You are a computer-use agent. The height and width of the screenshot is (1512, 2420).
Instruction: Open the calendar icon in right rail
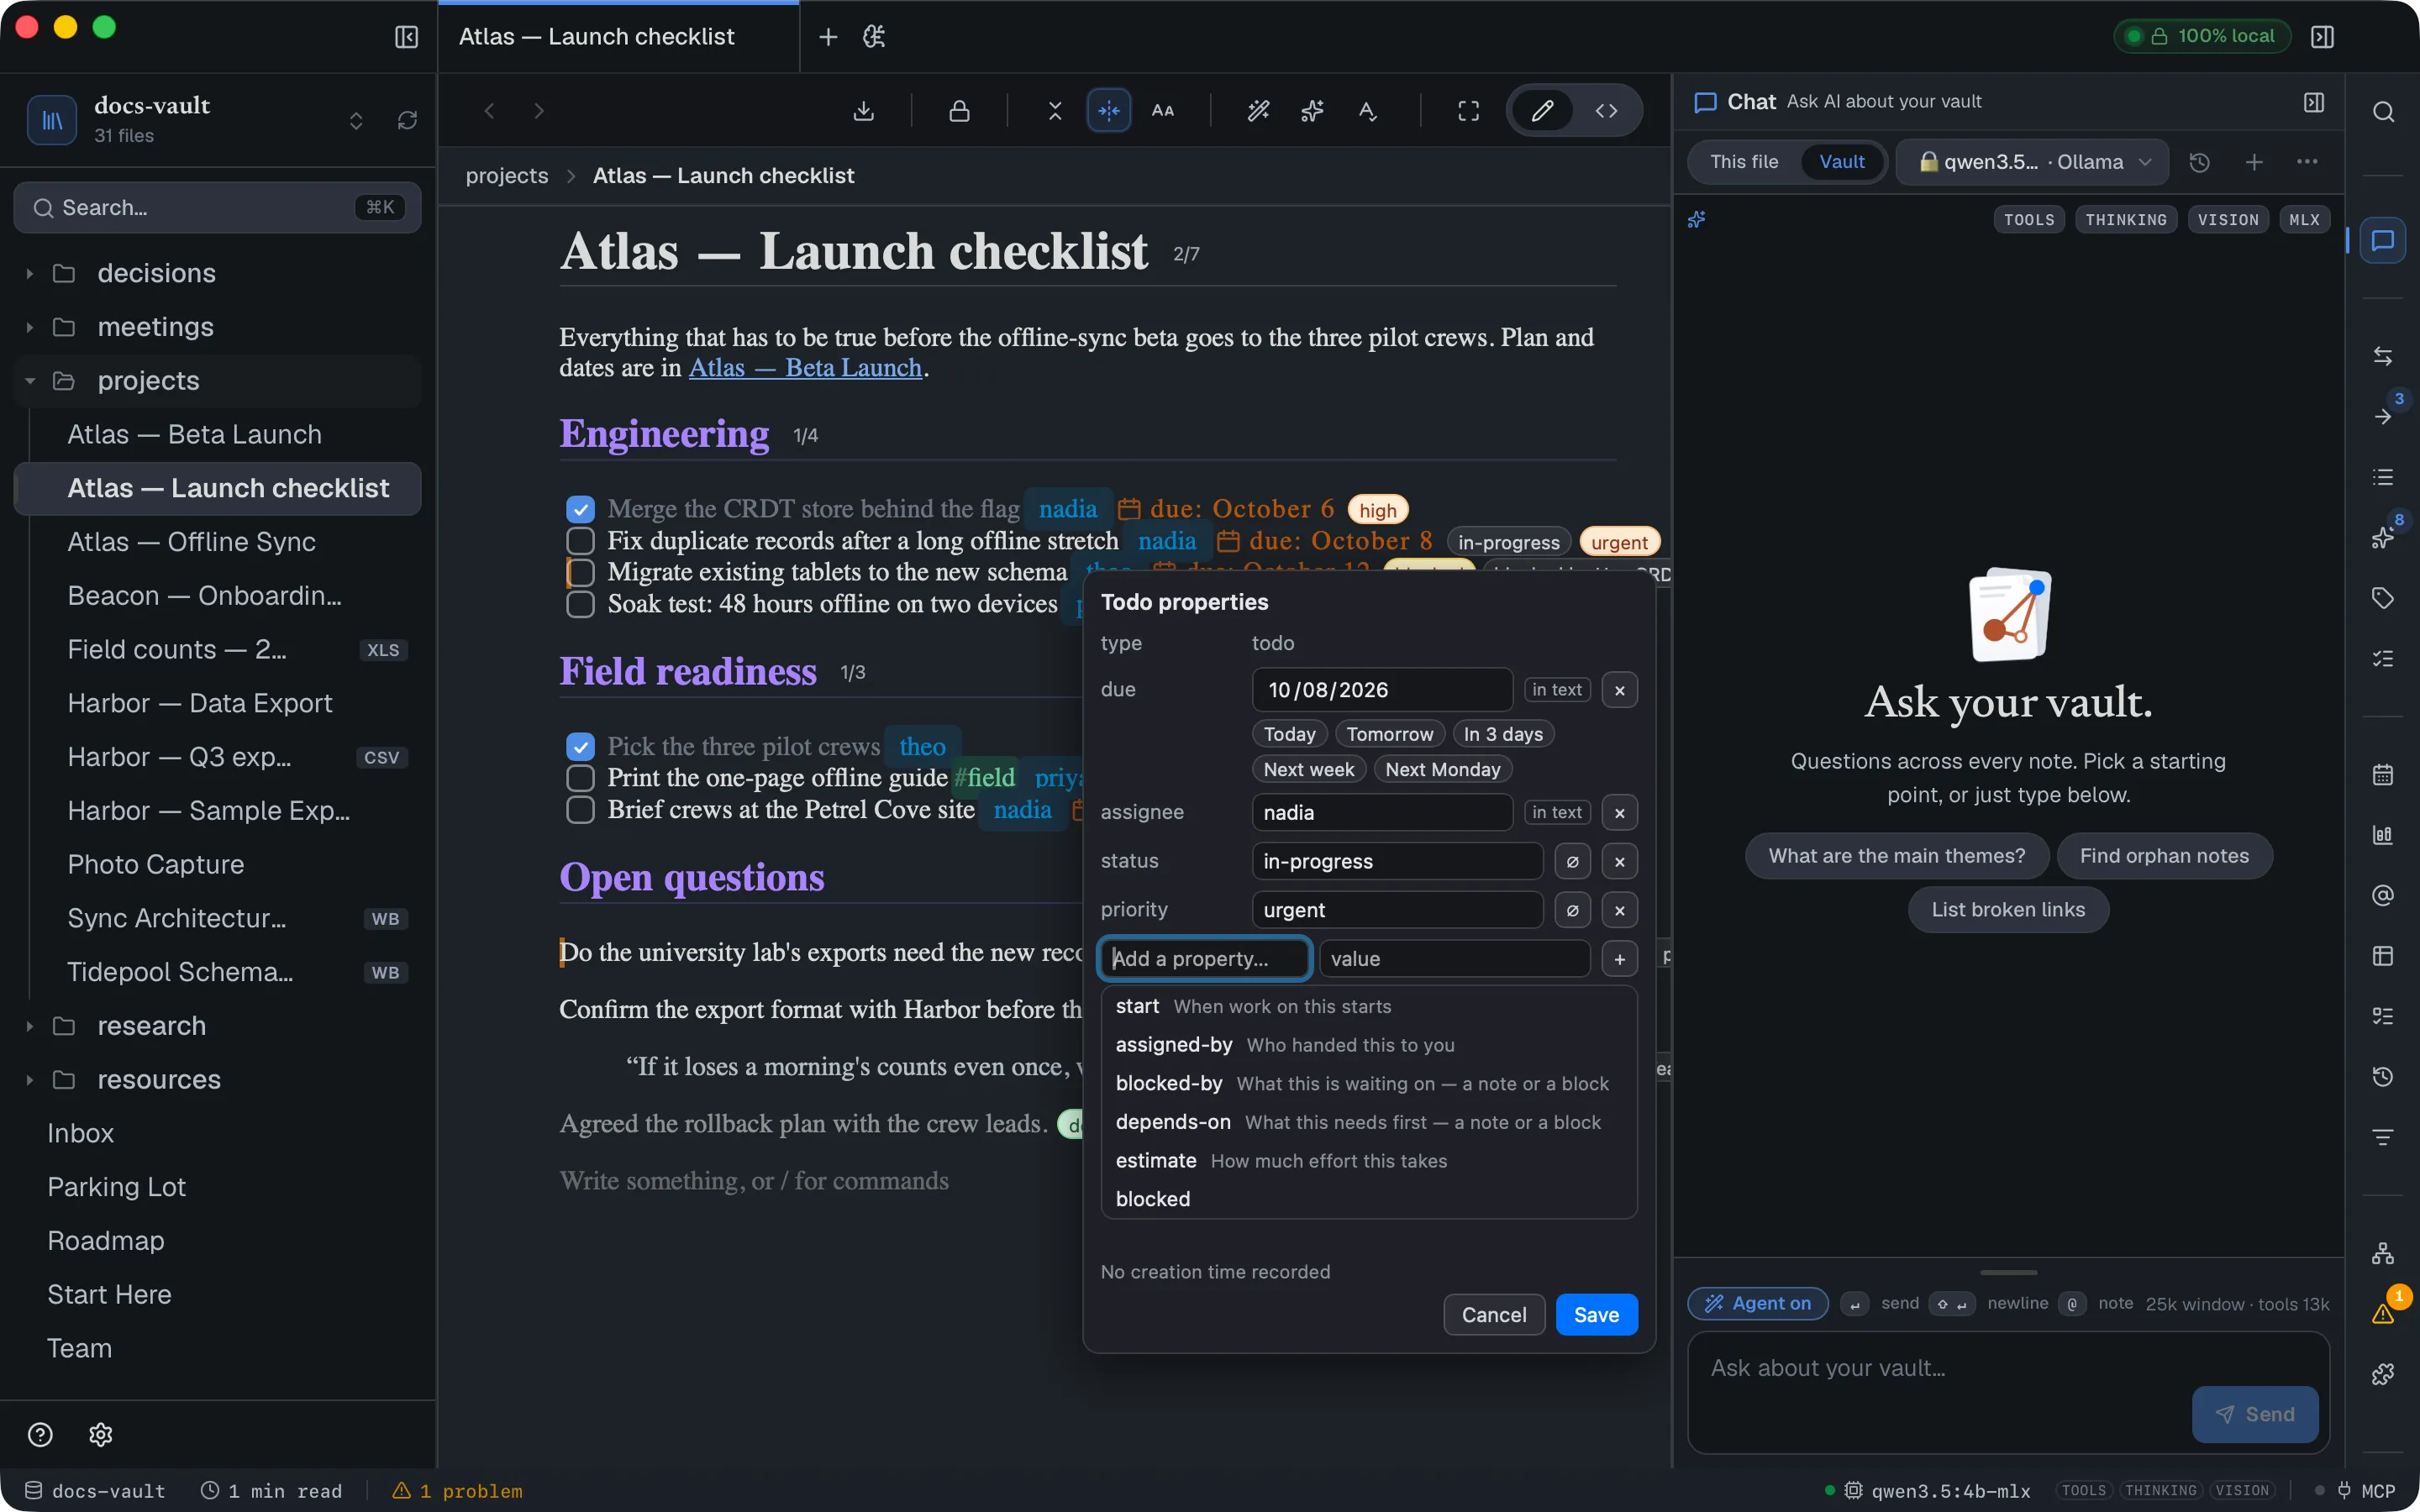pyautogui.click(x=2383, y=774)
